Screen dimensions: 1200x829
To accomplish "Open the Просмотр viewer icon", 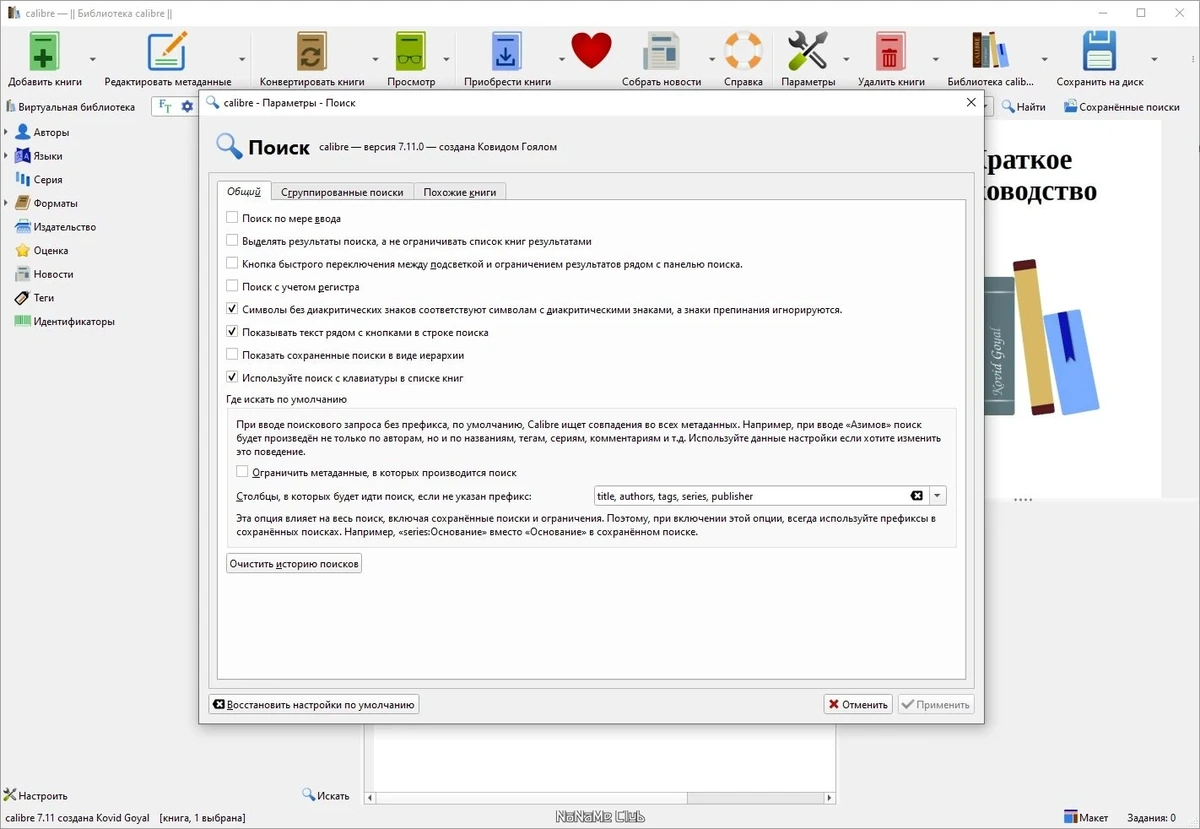I will click(x=411, y=51).
